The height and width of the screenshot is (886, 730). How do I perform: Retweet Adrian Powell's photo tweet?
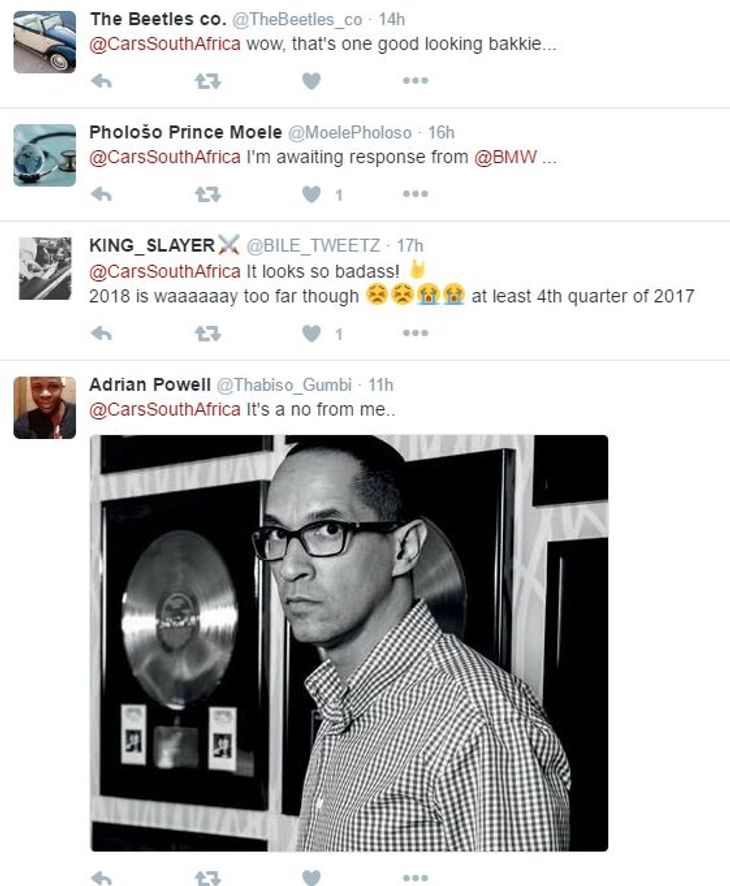[207, 878]
